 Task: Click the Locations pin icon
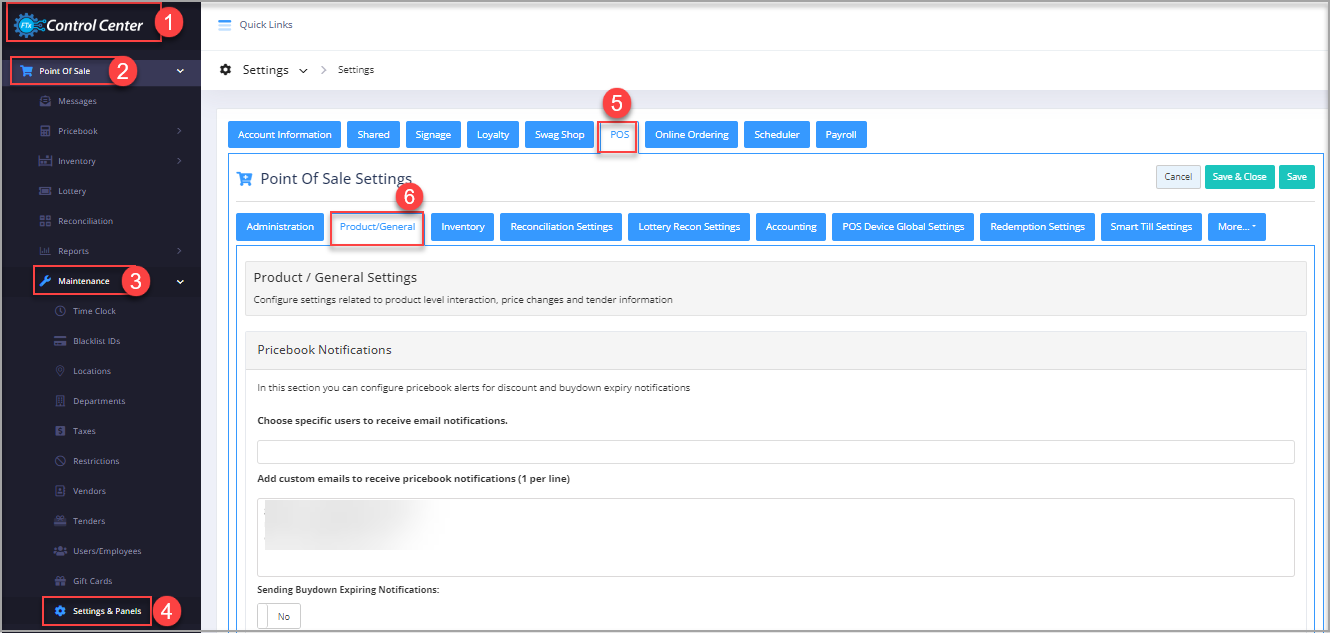(x=60, y=371)
